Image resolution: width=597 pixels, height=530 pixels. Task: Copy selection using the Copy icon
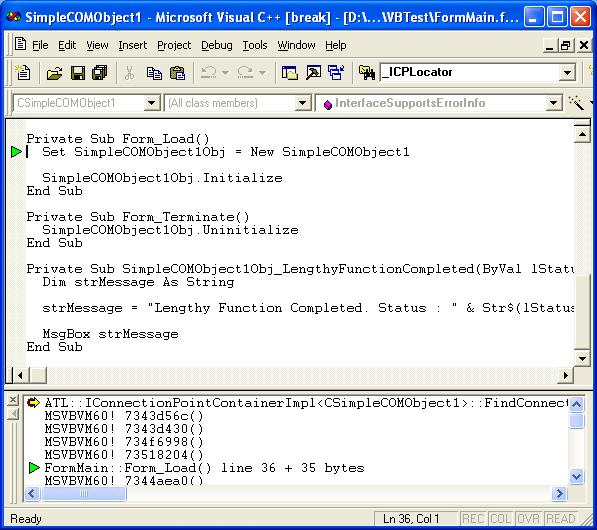154,72
